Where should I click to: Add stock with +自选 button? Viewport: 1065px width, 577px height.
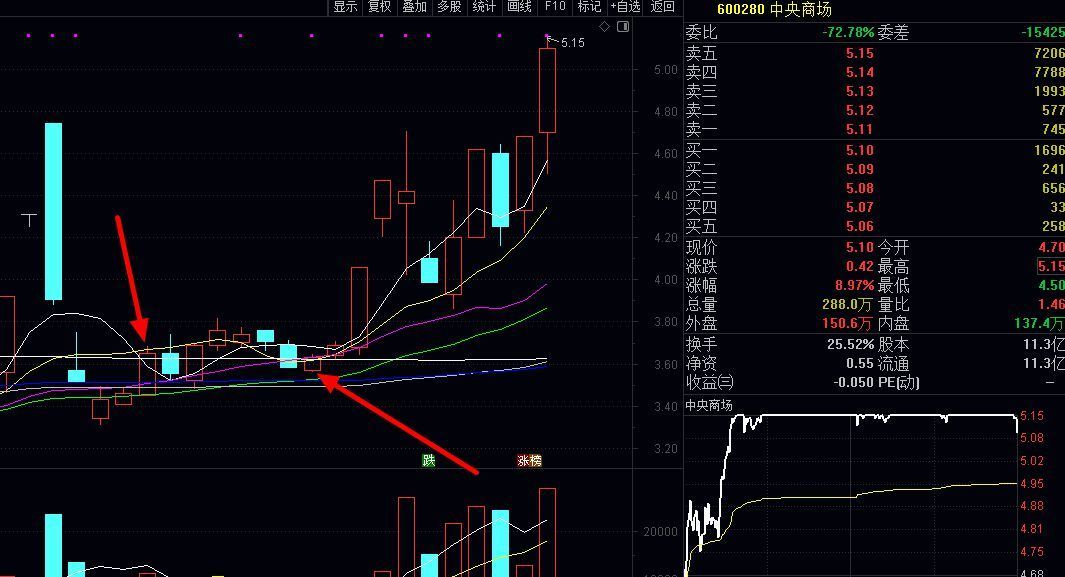(625, 7)
